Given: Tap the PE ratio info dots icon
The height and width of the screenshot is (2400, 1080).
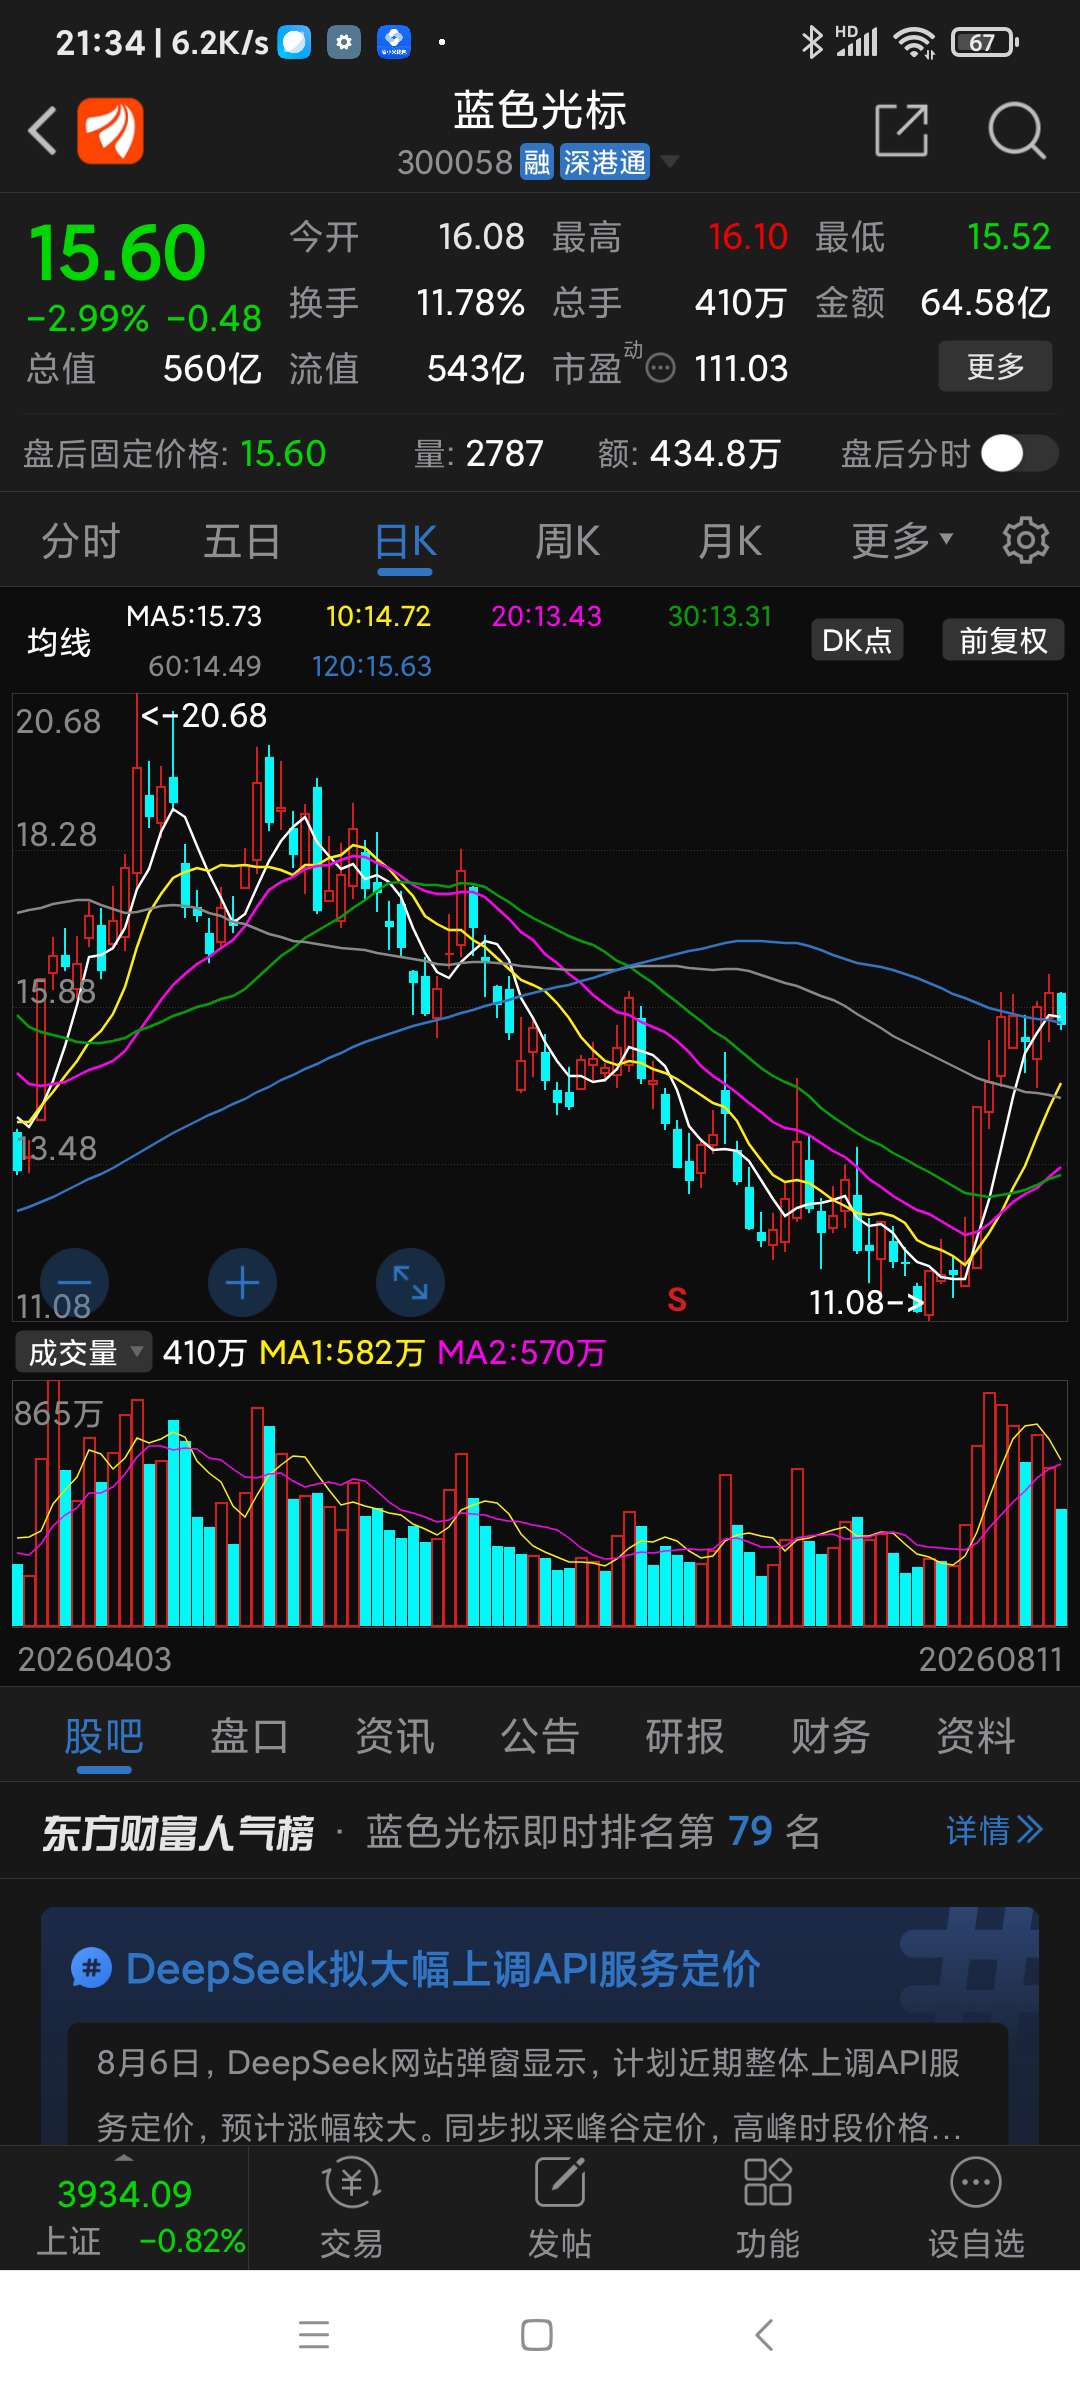Looking at the screenshot, I should point(661,368).
